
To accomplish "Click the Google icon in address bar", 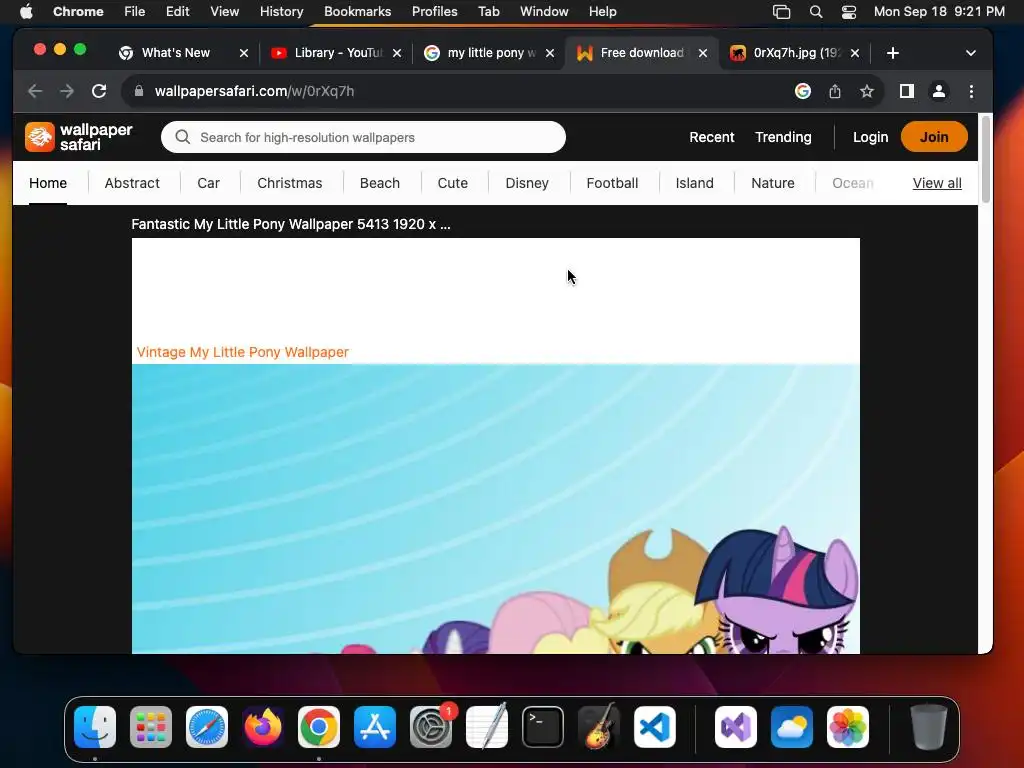I will click(803, 91).
